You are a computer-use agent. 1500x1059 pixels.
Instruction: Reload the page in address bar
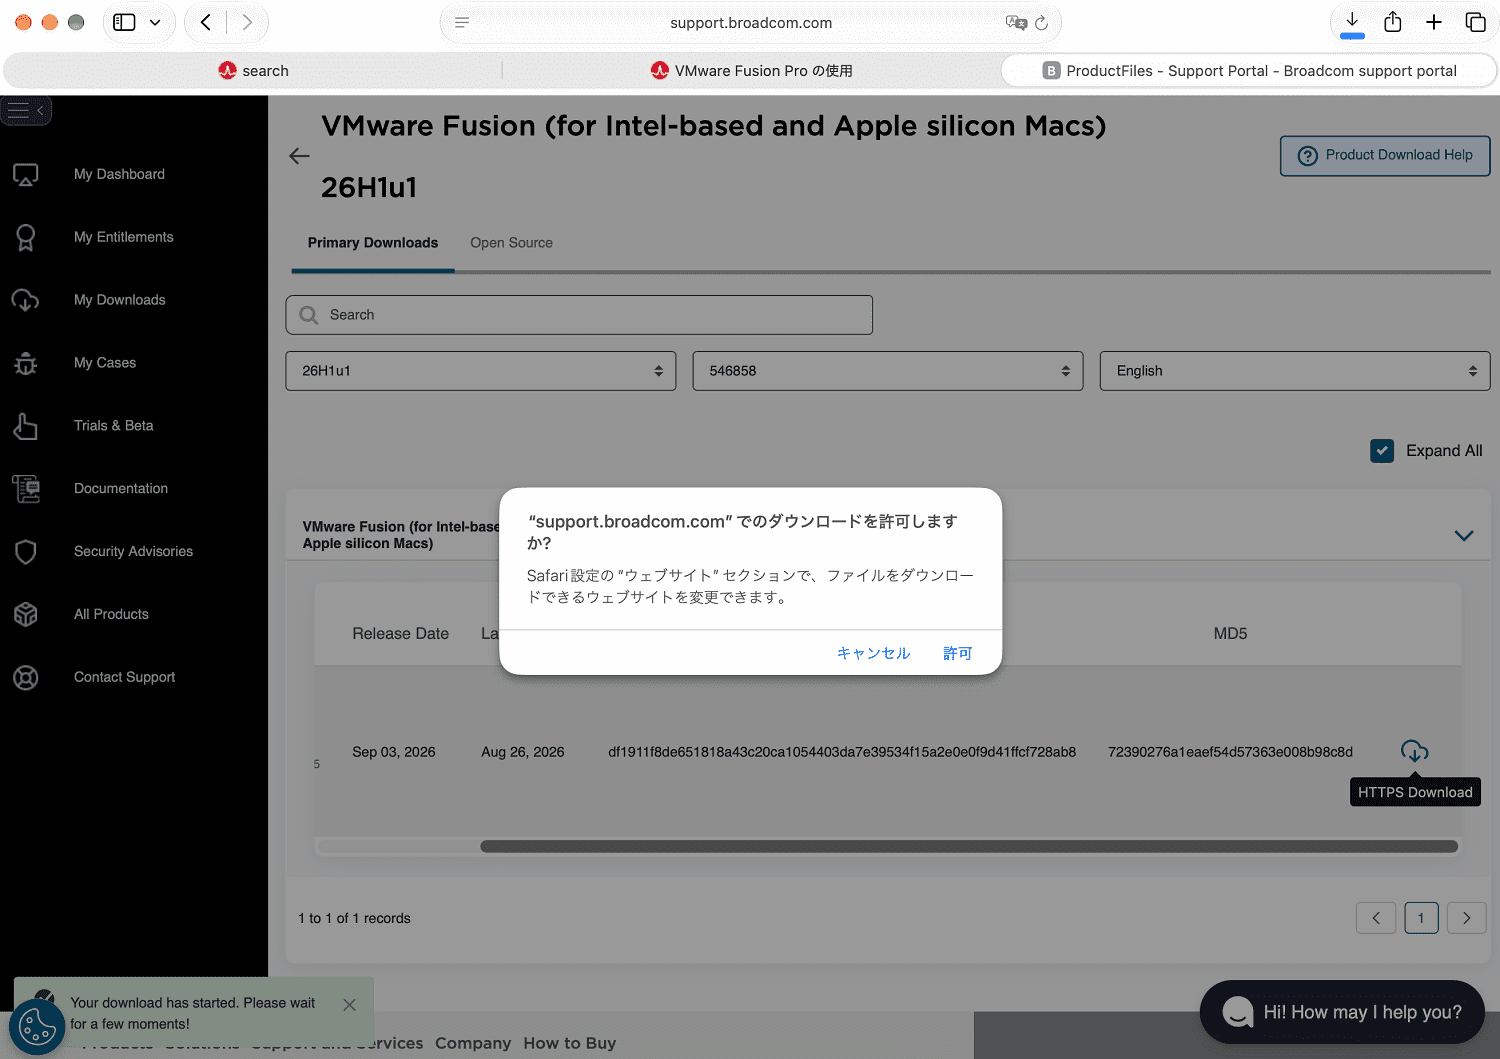(x=1041, y=23)
